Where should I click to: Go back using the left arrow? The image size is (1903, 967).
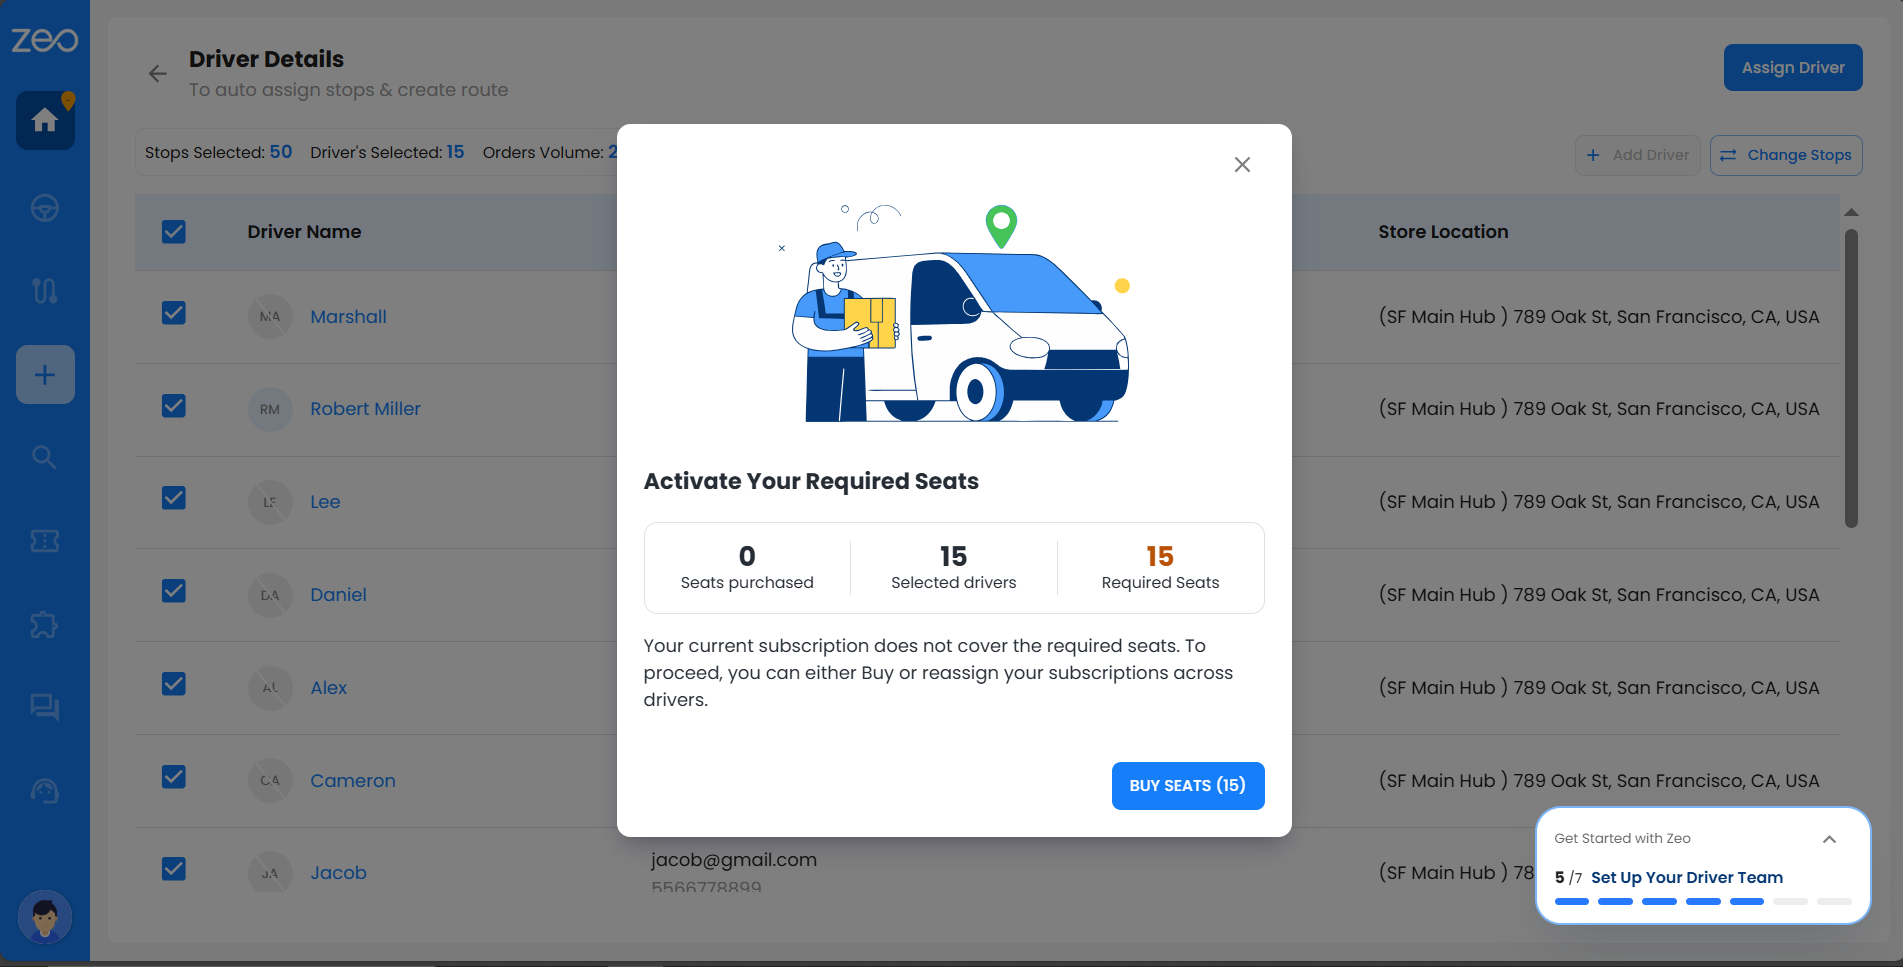click(x=158, y=74)
